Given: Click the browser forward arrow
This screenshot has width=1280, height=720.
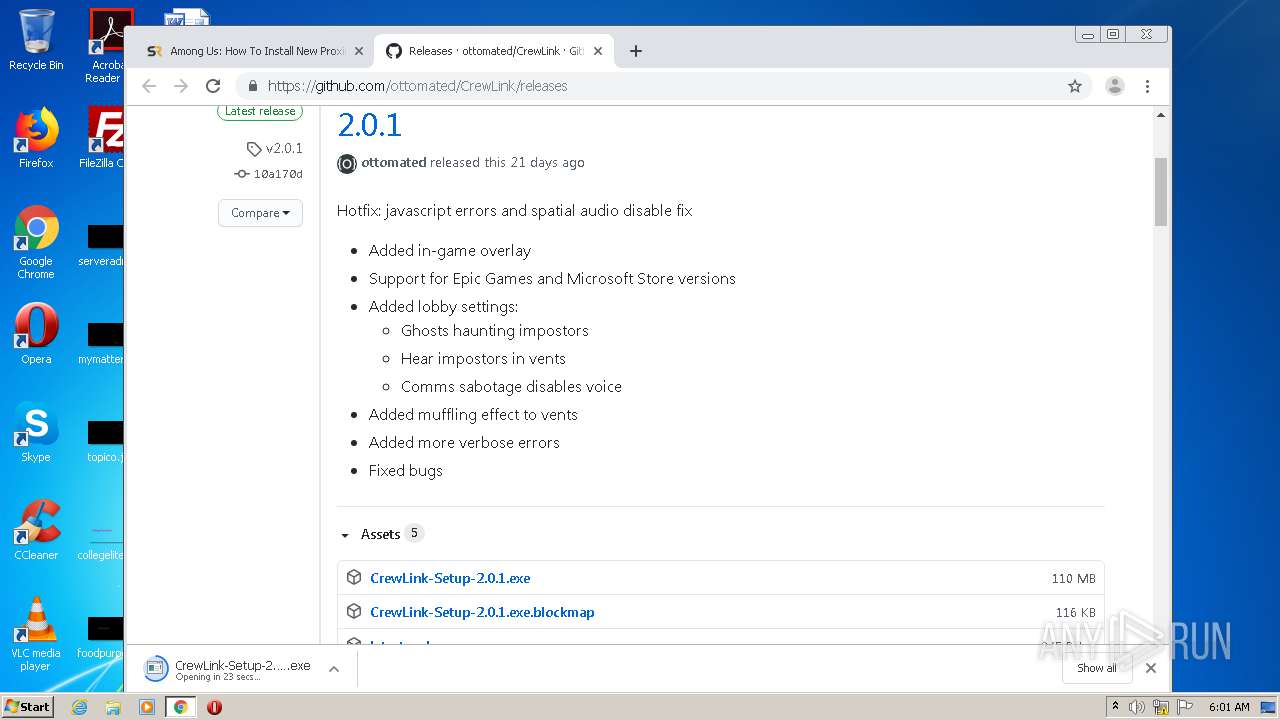Looking at the screenshot, I should coord(181,86).
